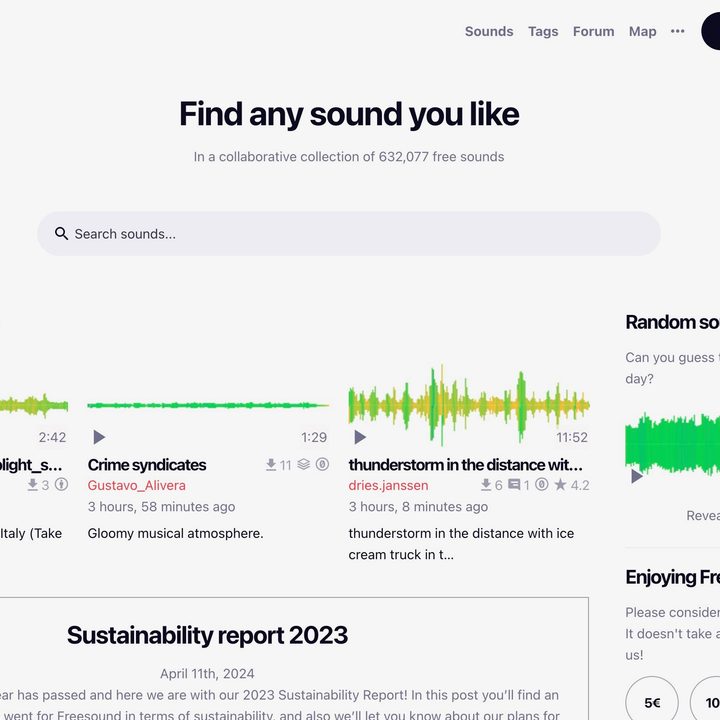
Task: Click the comments icon on thunderstorm sound
Action: (514, 485)
